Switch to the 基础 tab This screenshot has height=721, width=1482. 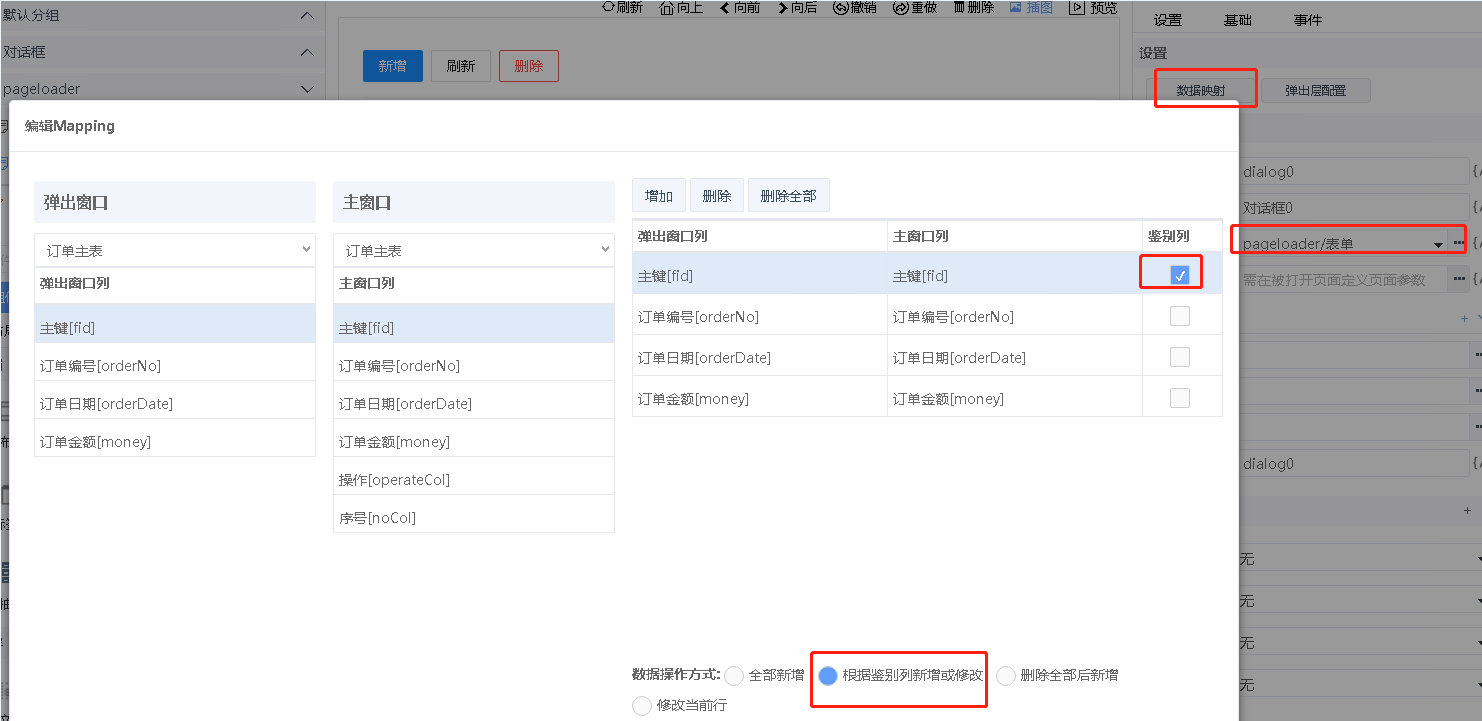click(x=1237, y=20)
